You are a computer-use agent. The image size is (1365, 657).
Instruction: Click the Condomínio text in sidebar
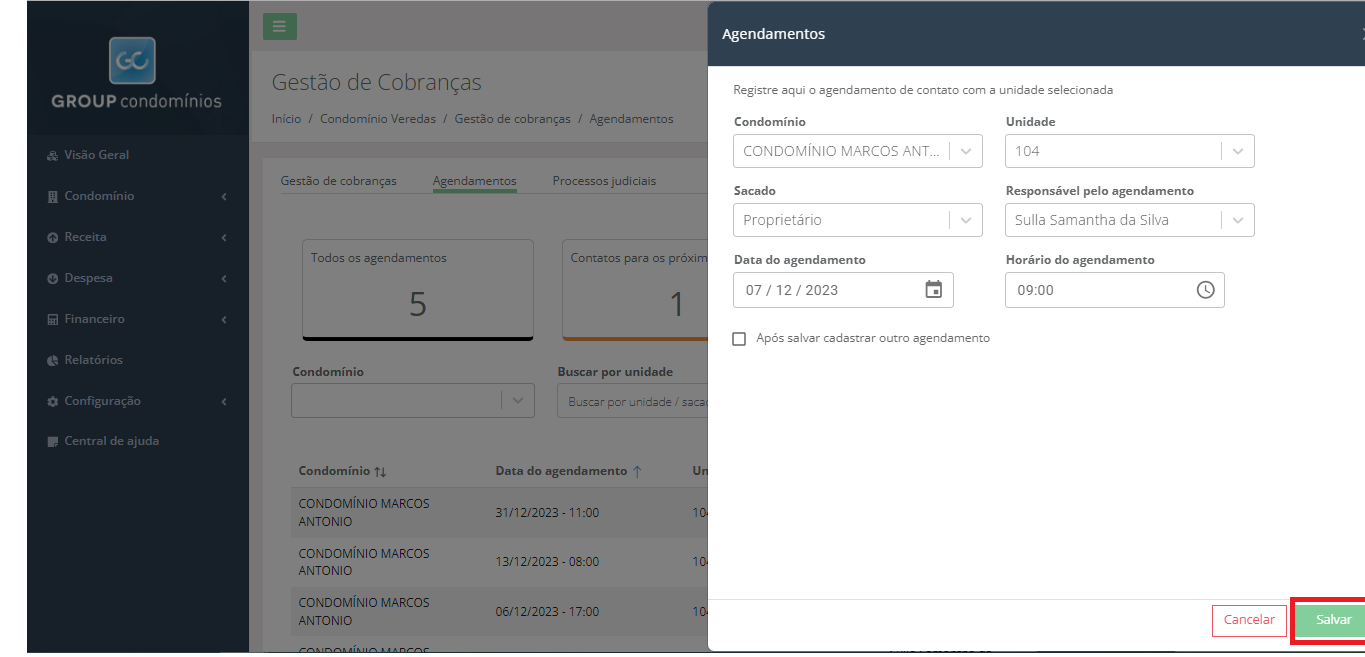click(99, 197)
